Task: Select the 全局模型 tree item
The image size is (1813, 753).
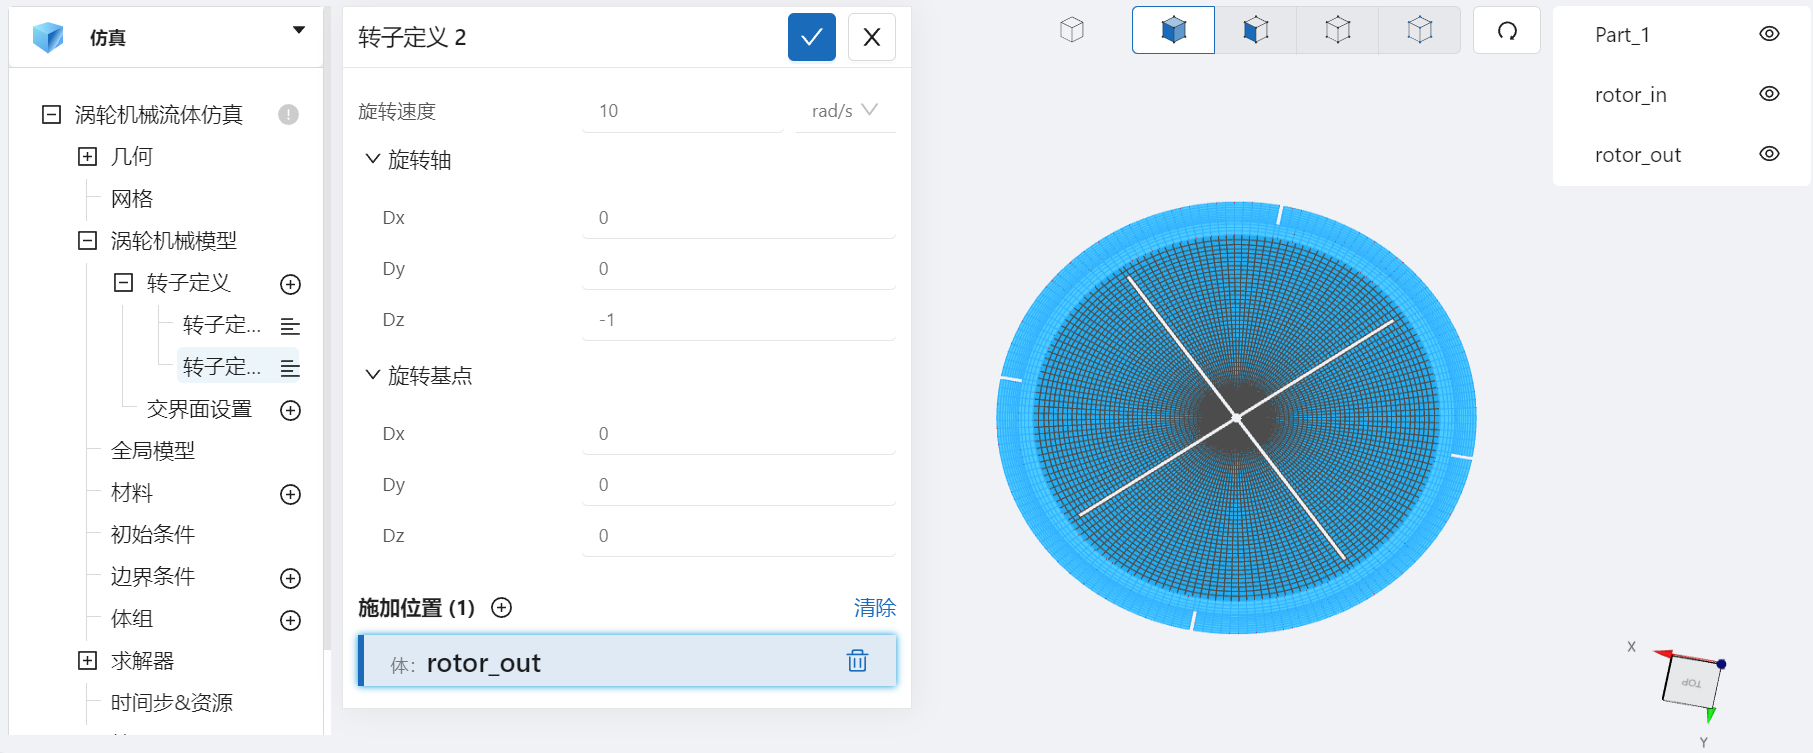Action: tap(153, 450)
